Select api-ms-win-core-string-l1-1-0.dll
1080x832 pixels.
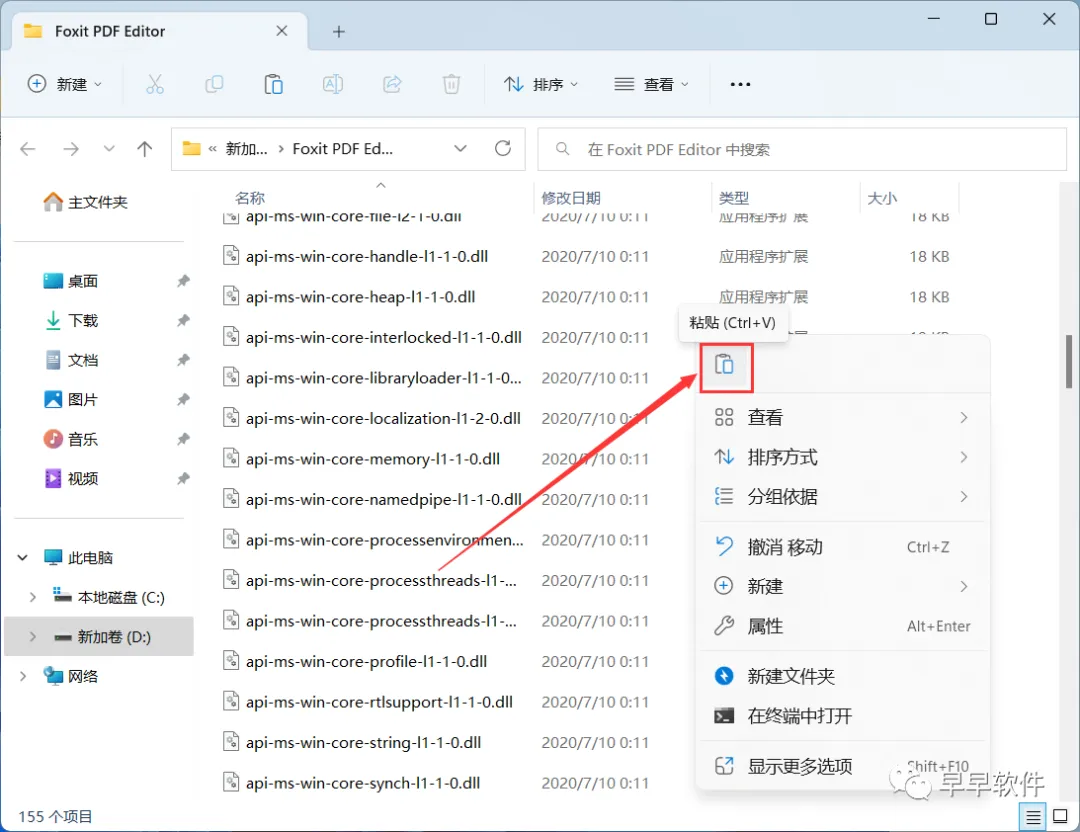coord(364,742)
